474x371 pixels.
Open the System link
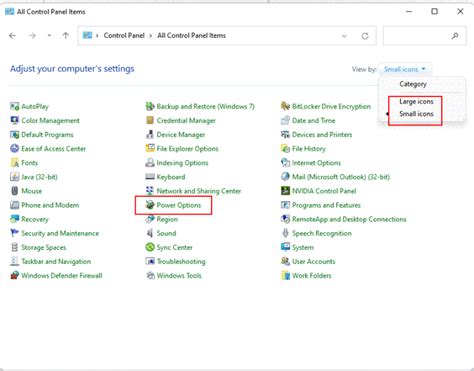[x=303, y=247]
